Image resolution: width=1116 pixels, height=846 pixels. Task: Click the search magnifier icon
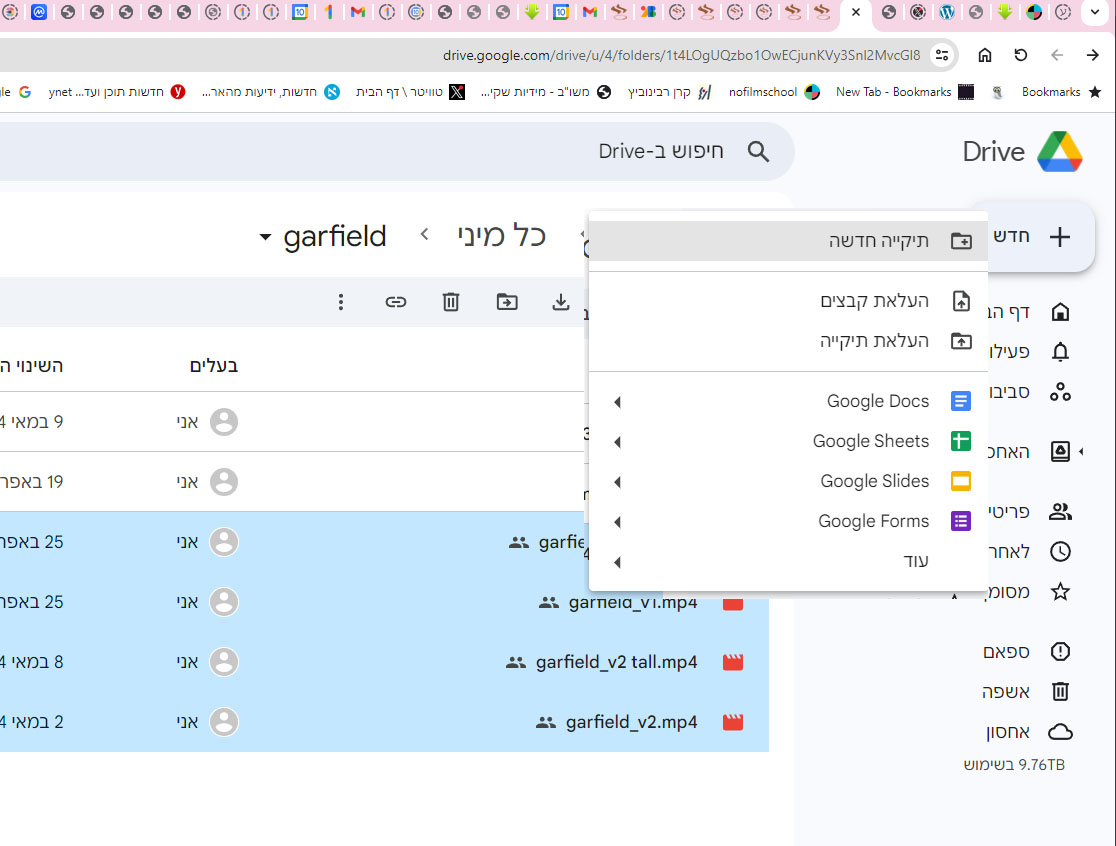pyautogui.click(x=759, y=152)
